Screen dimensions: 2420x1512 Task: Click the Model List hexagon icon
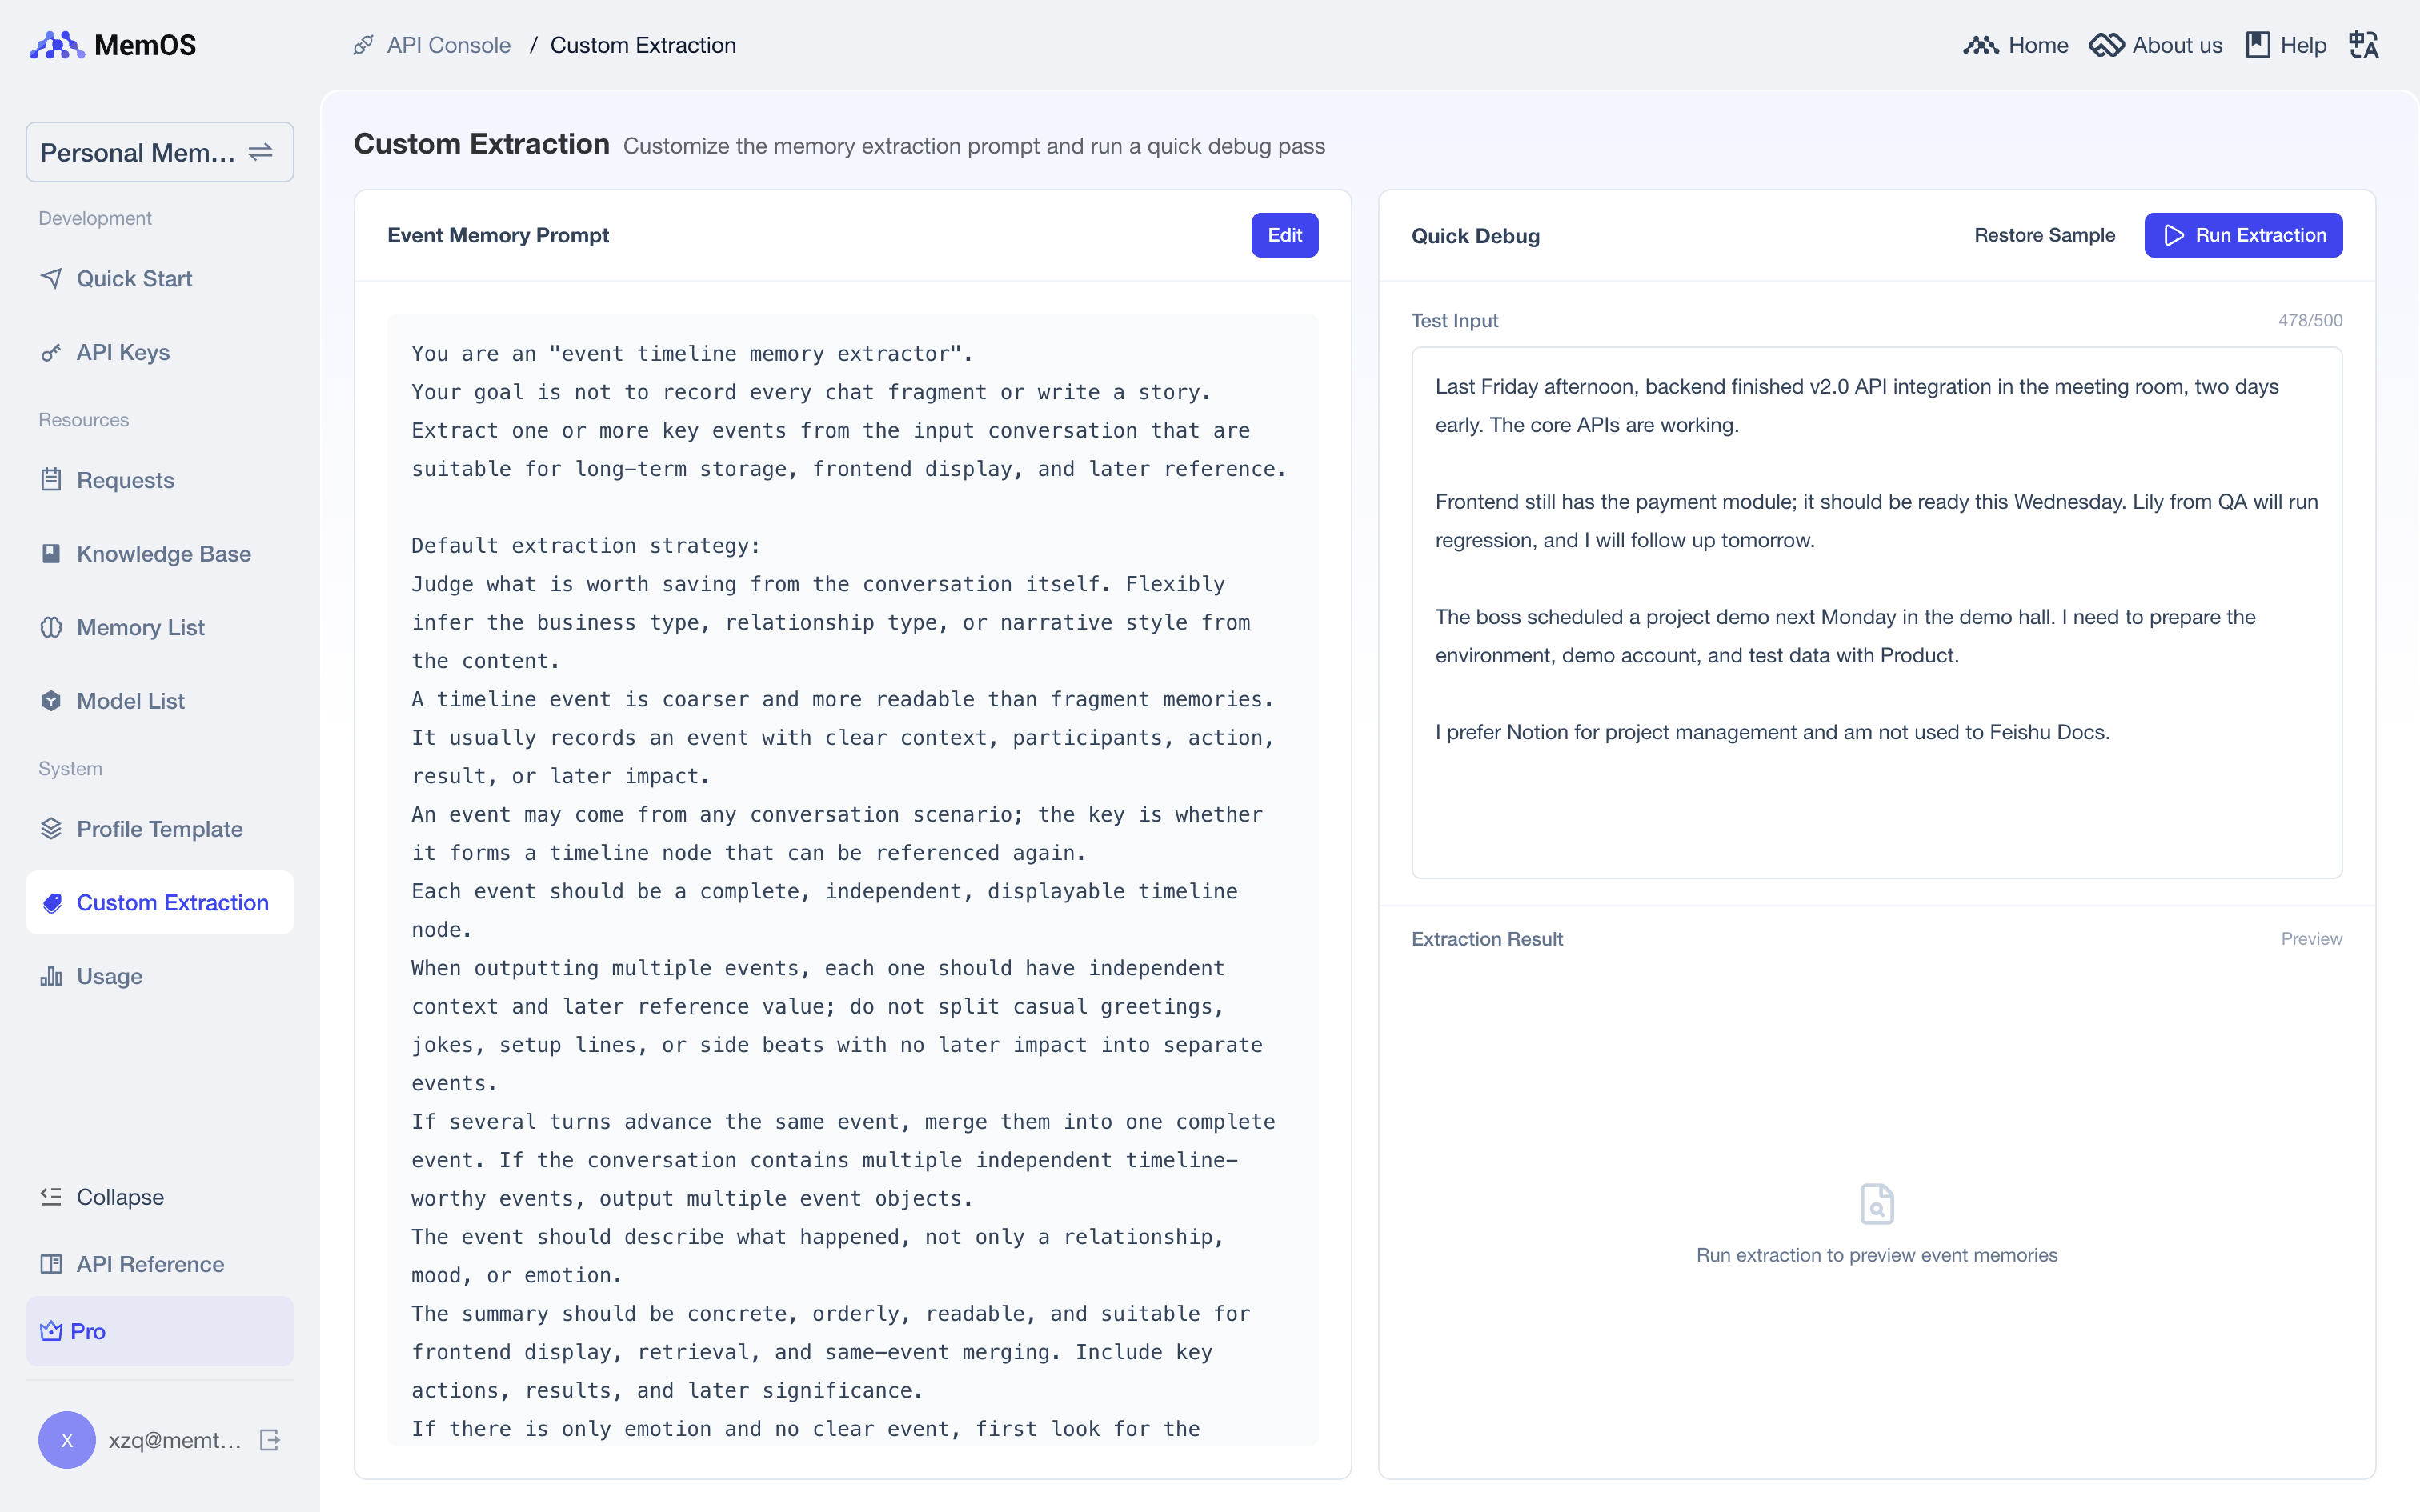(51, 701)
